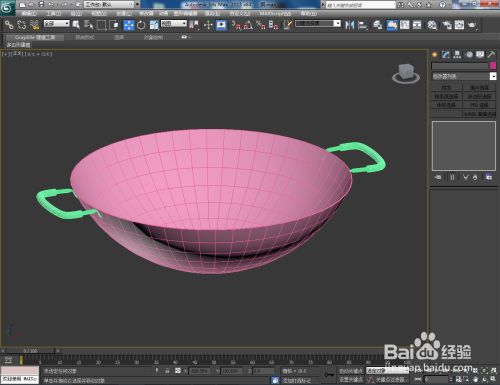Open the named selection sets dropdown

point(318,24)
